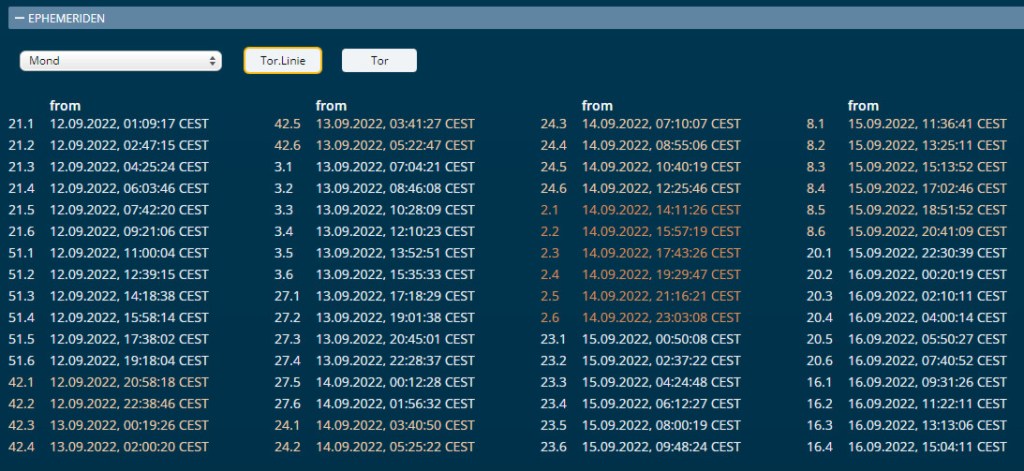Select gate line 16.4 entry
This screenshot has height=471, width=1024.
point(819,446)
